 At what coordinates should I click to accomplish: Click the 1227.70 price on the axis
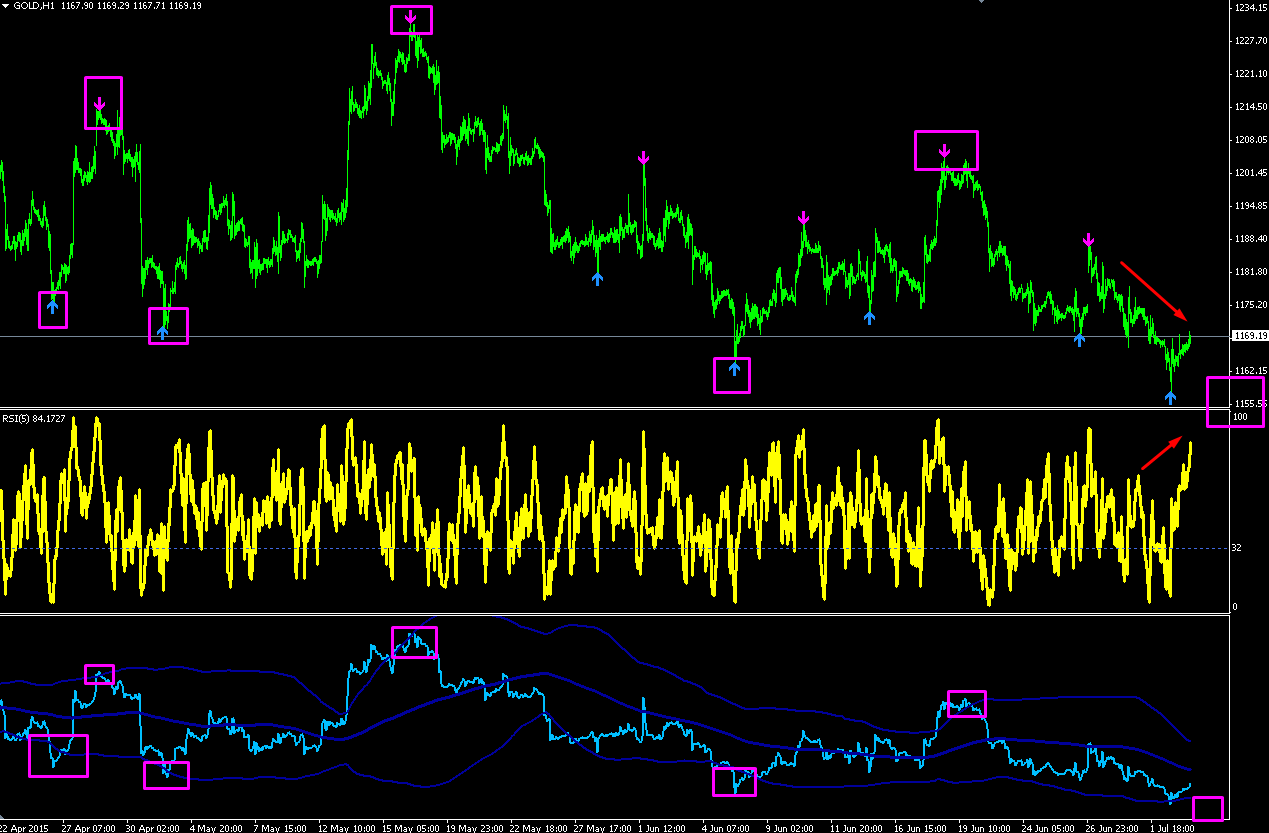tap(1251, 41)
